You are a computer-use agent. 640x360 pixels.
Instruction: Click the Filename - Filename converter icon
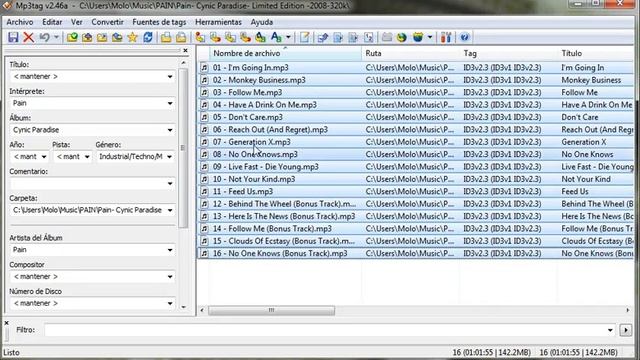(x=230, y=38)
